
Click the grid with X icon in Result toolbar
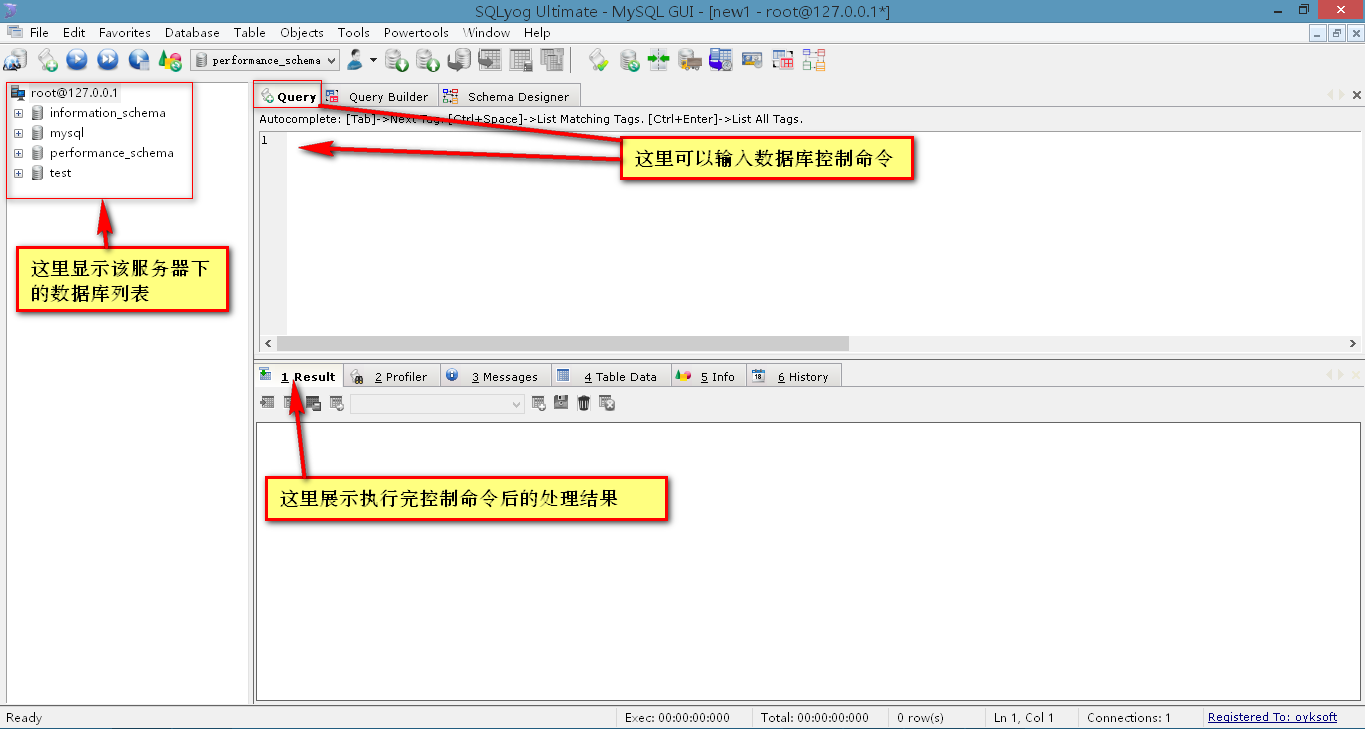(x=607, y=403)
